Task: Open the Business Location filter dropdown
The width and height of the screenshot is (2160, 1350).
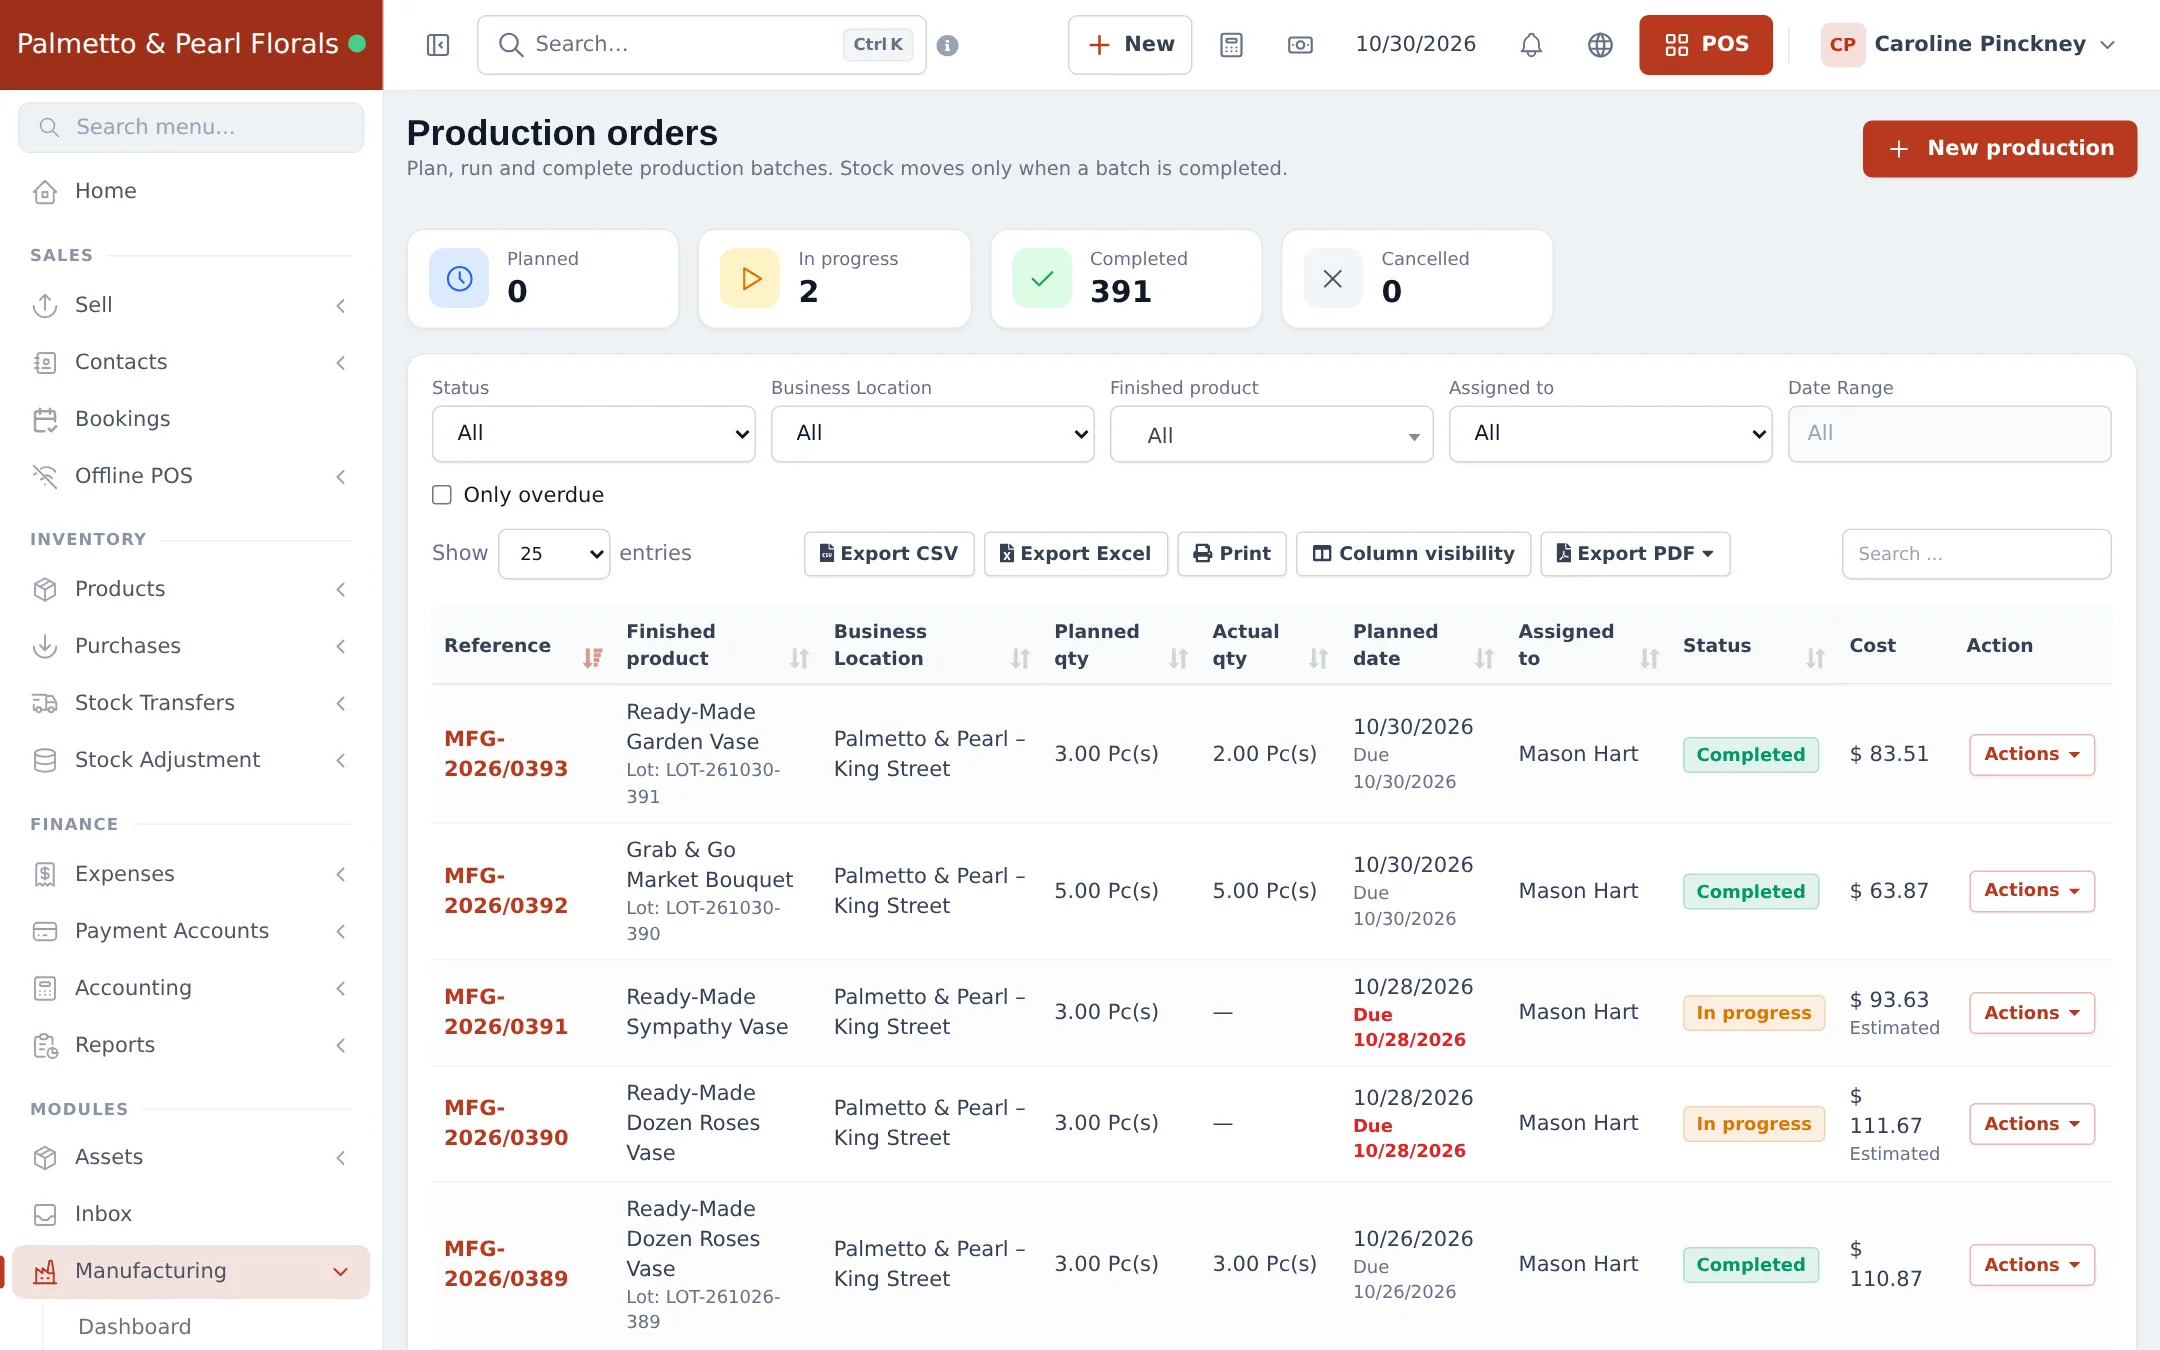Action: point(932,433)
